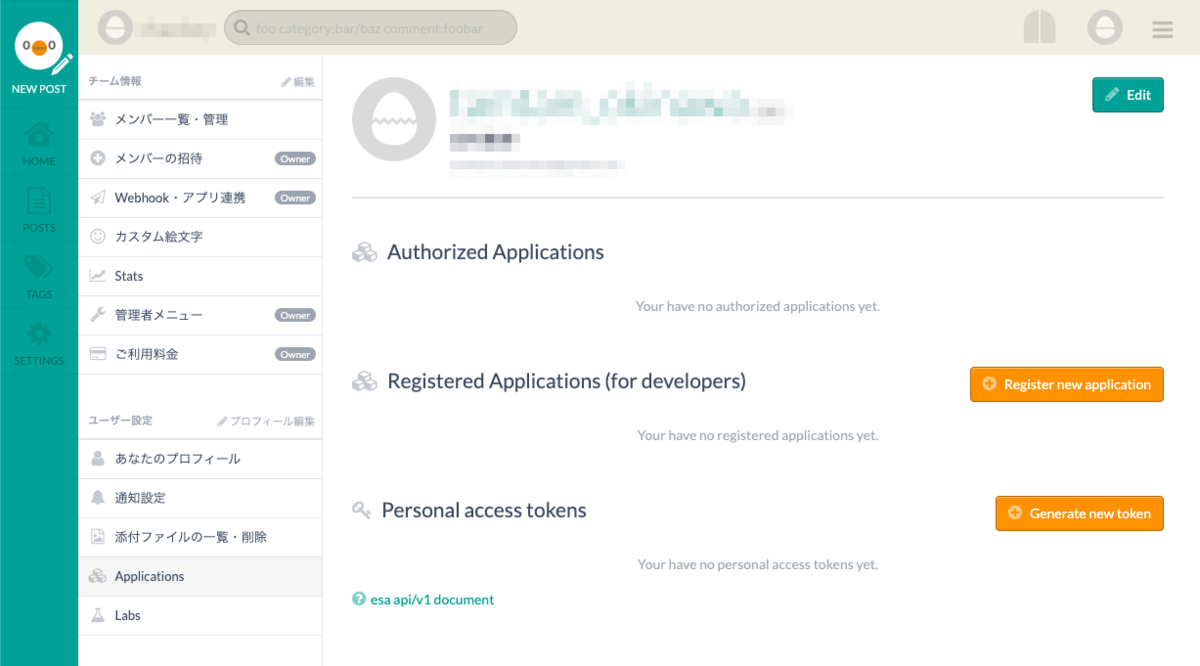Click the NEW POST bird icon
Image resolution: width=1200 pixels, height=666 pixels.
point(39,48)
